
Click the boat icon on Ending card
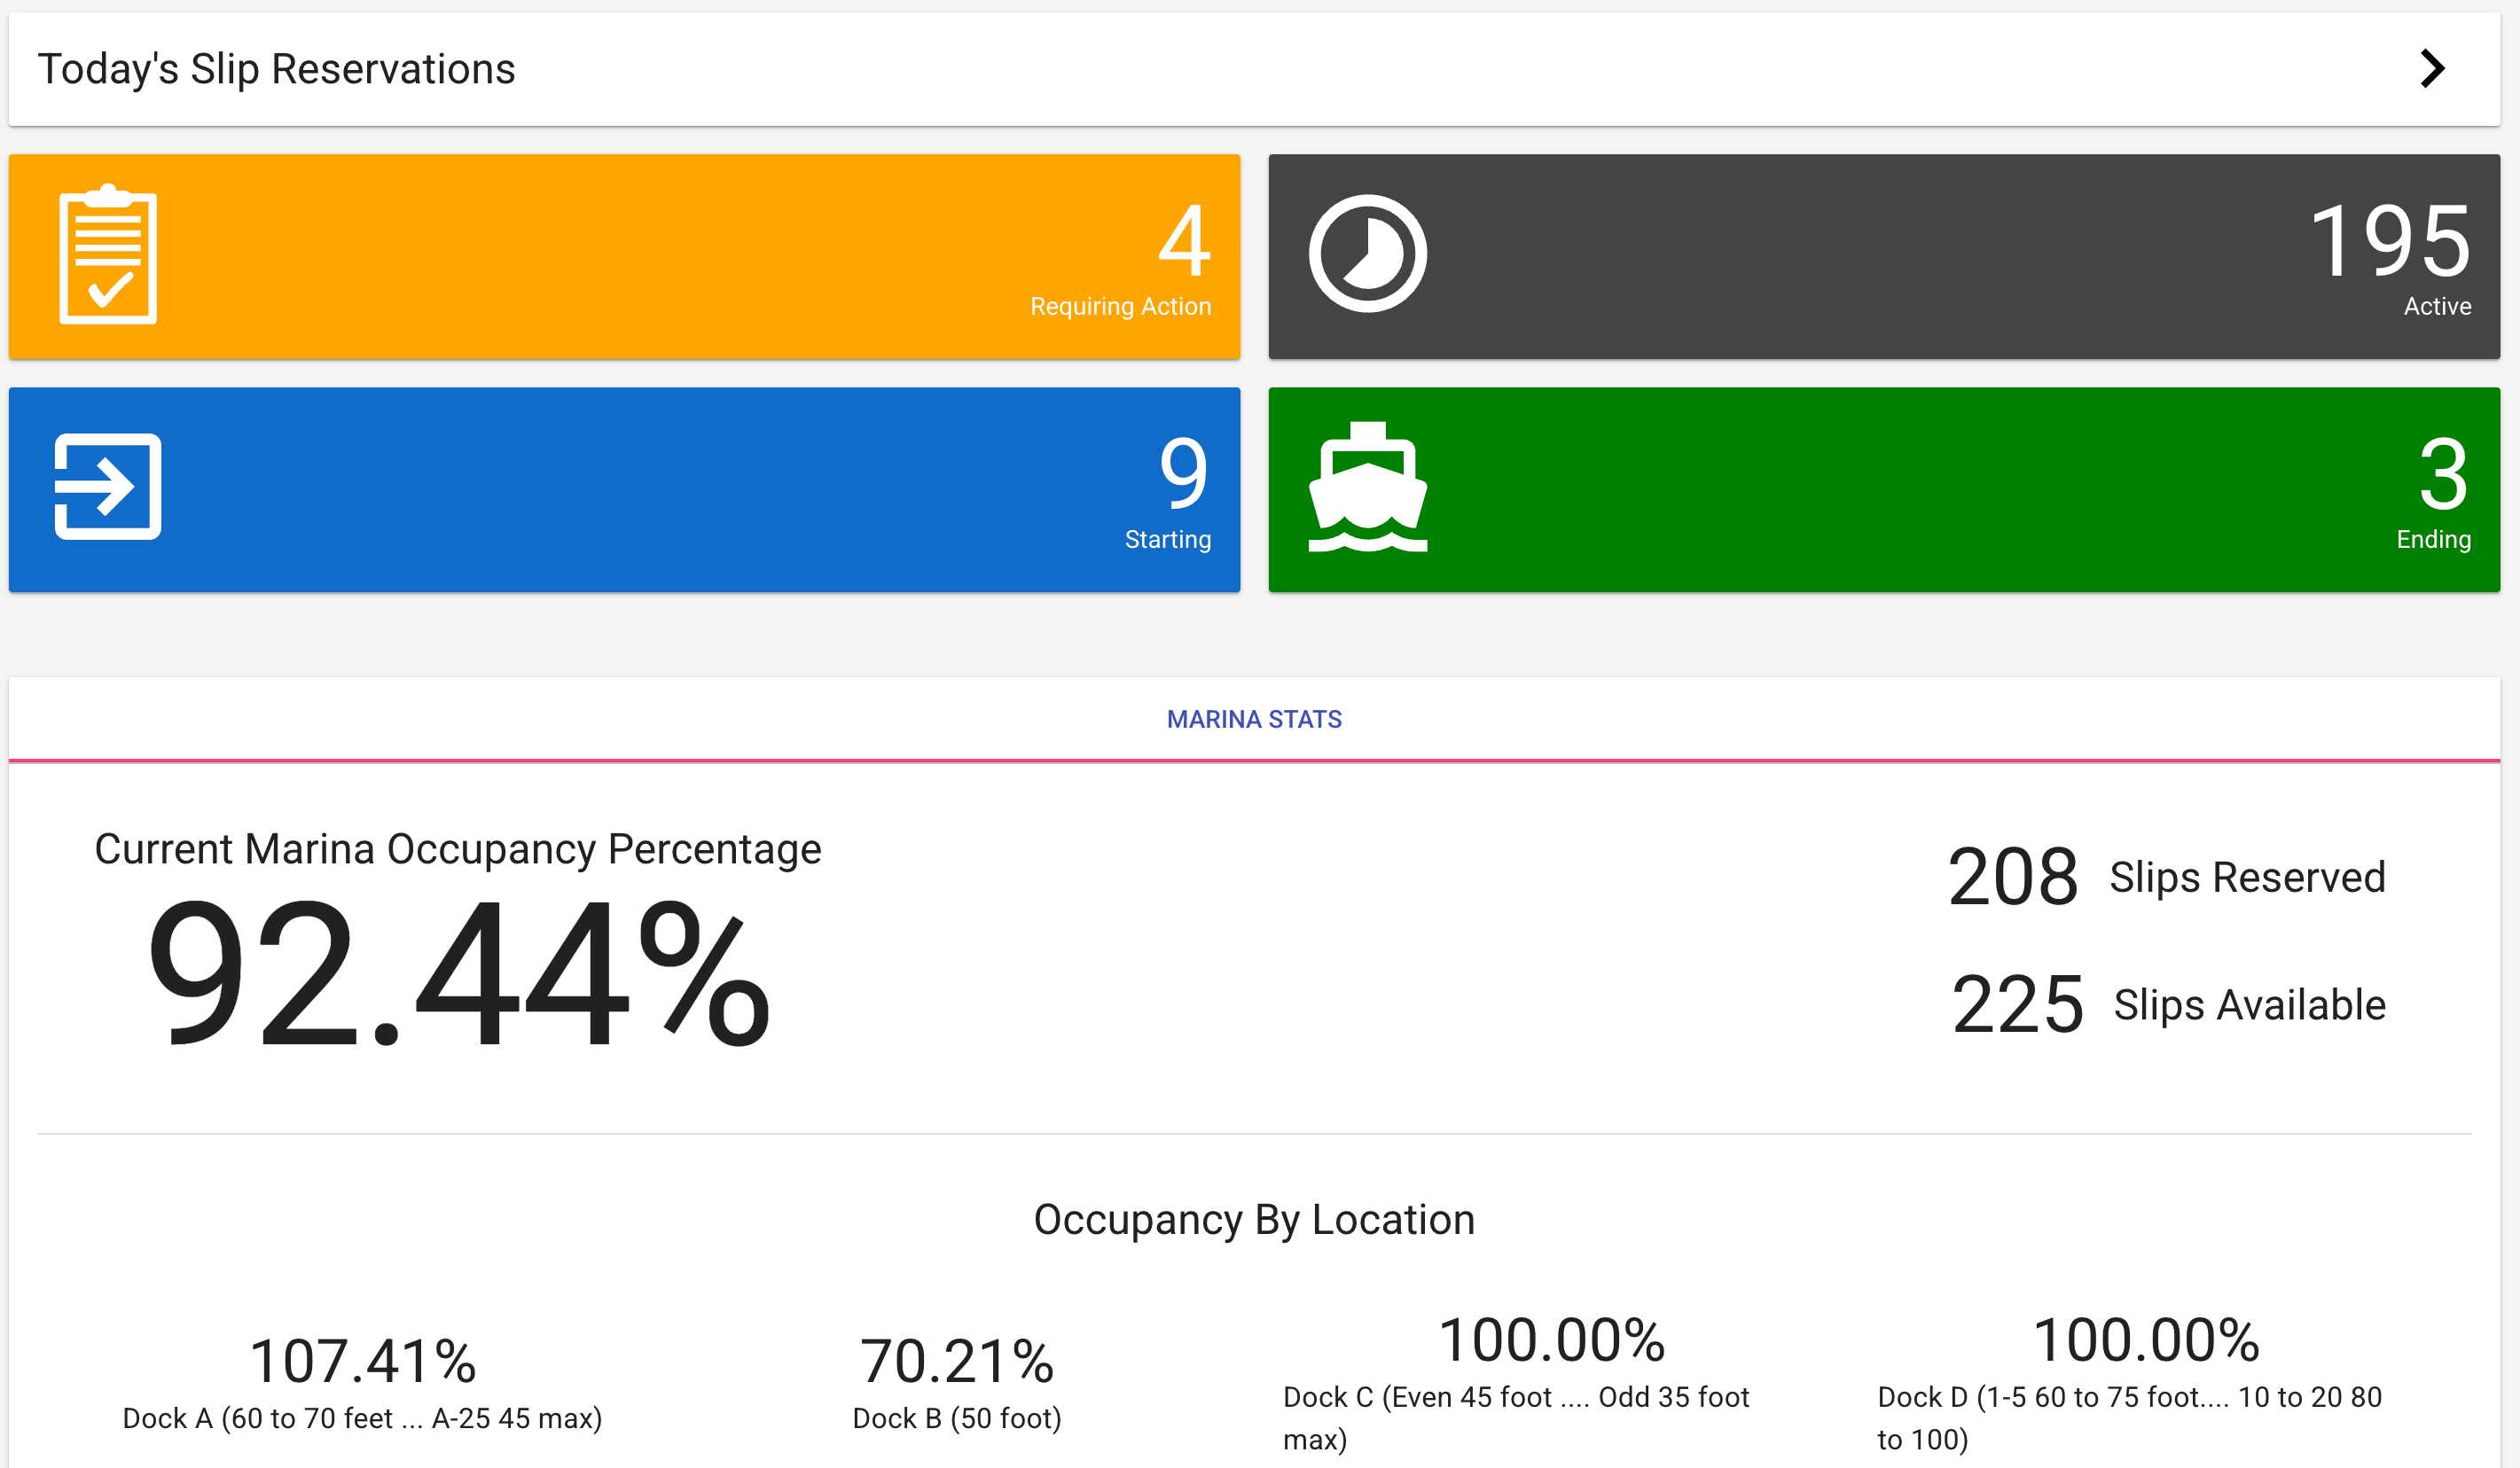click(1367, 487)
